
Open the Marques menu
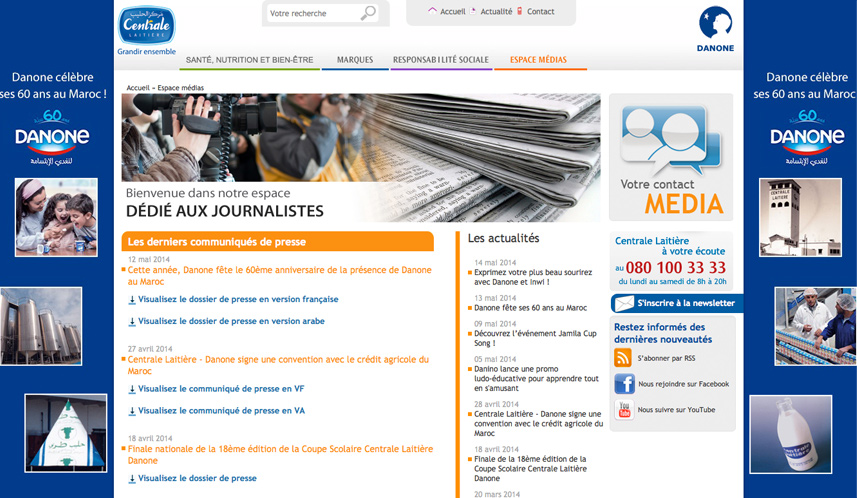click(355, 60)
